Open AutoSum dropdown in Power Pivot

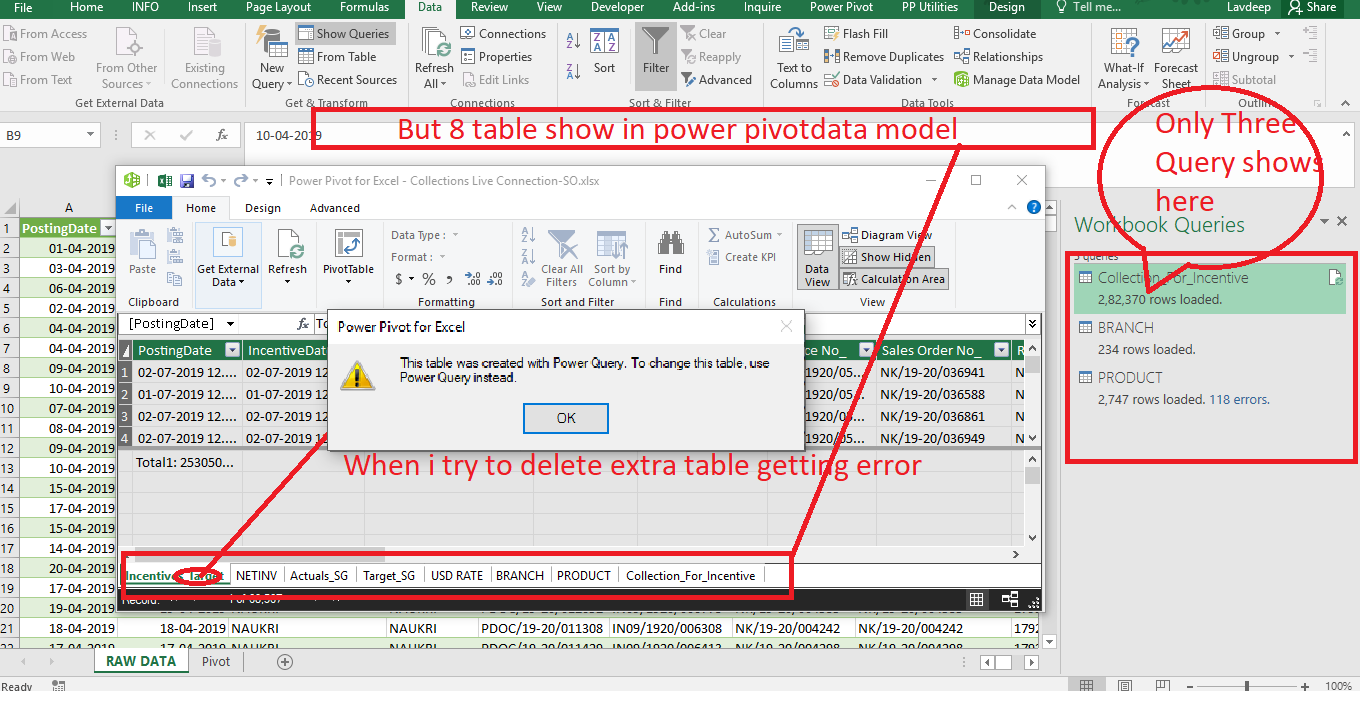pyautogui.click(x=780, y=235)
